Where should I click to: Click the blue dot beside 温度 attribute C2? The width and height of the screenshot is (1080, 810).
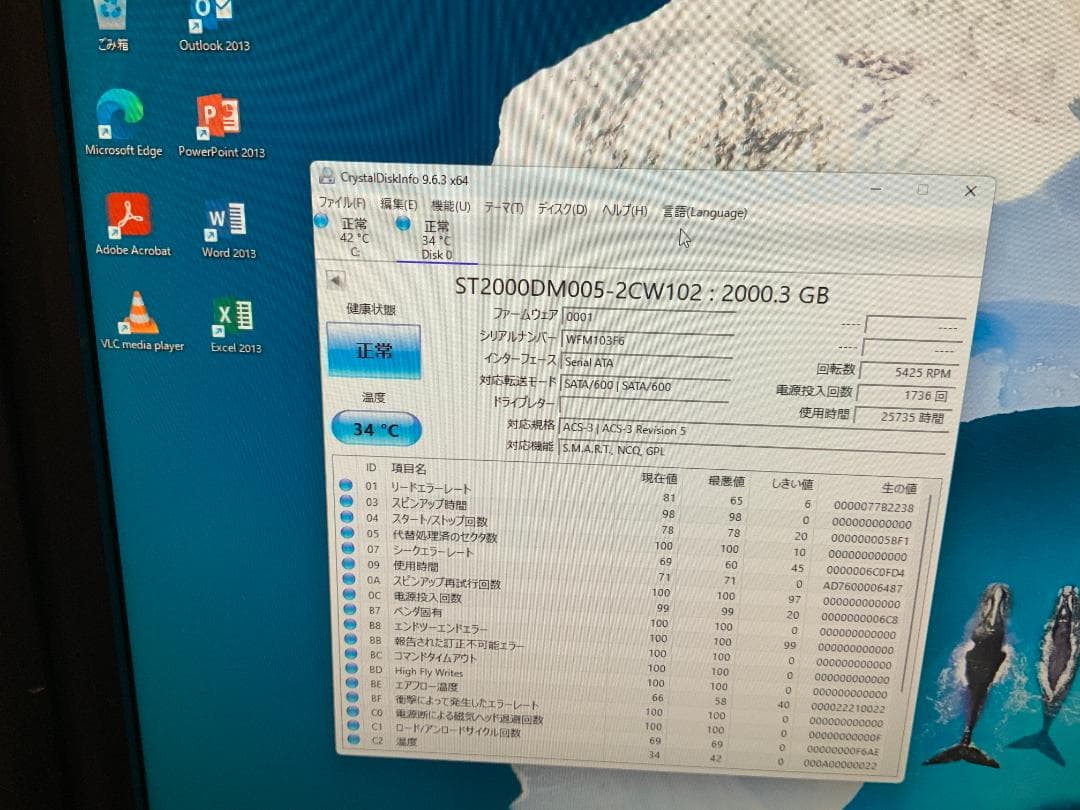[352, 741]
